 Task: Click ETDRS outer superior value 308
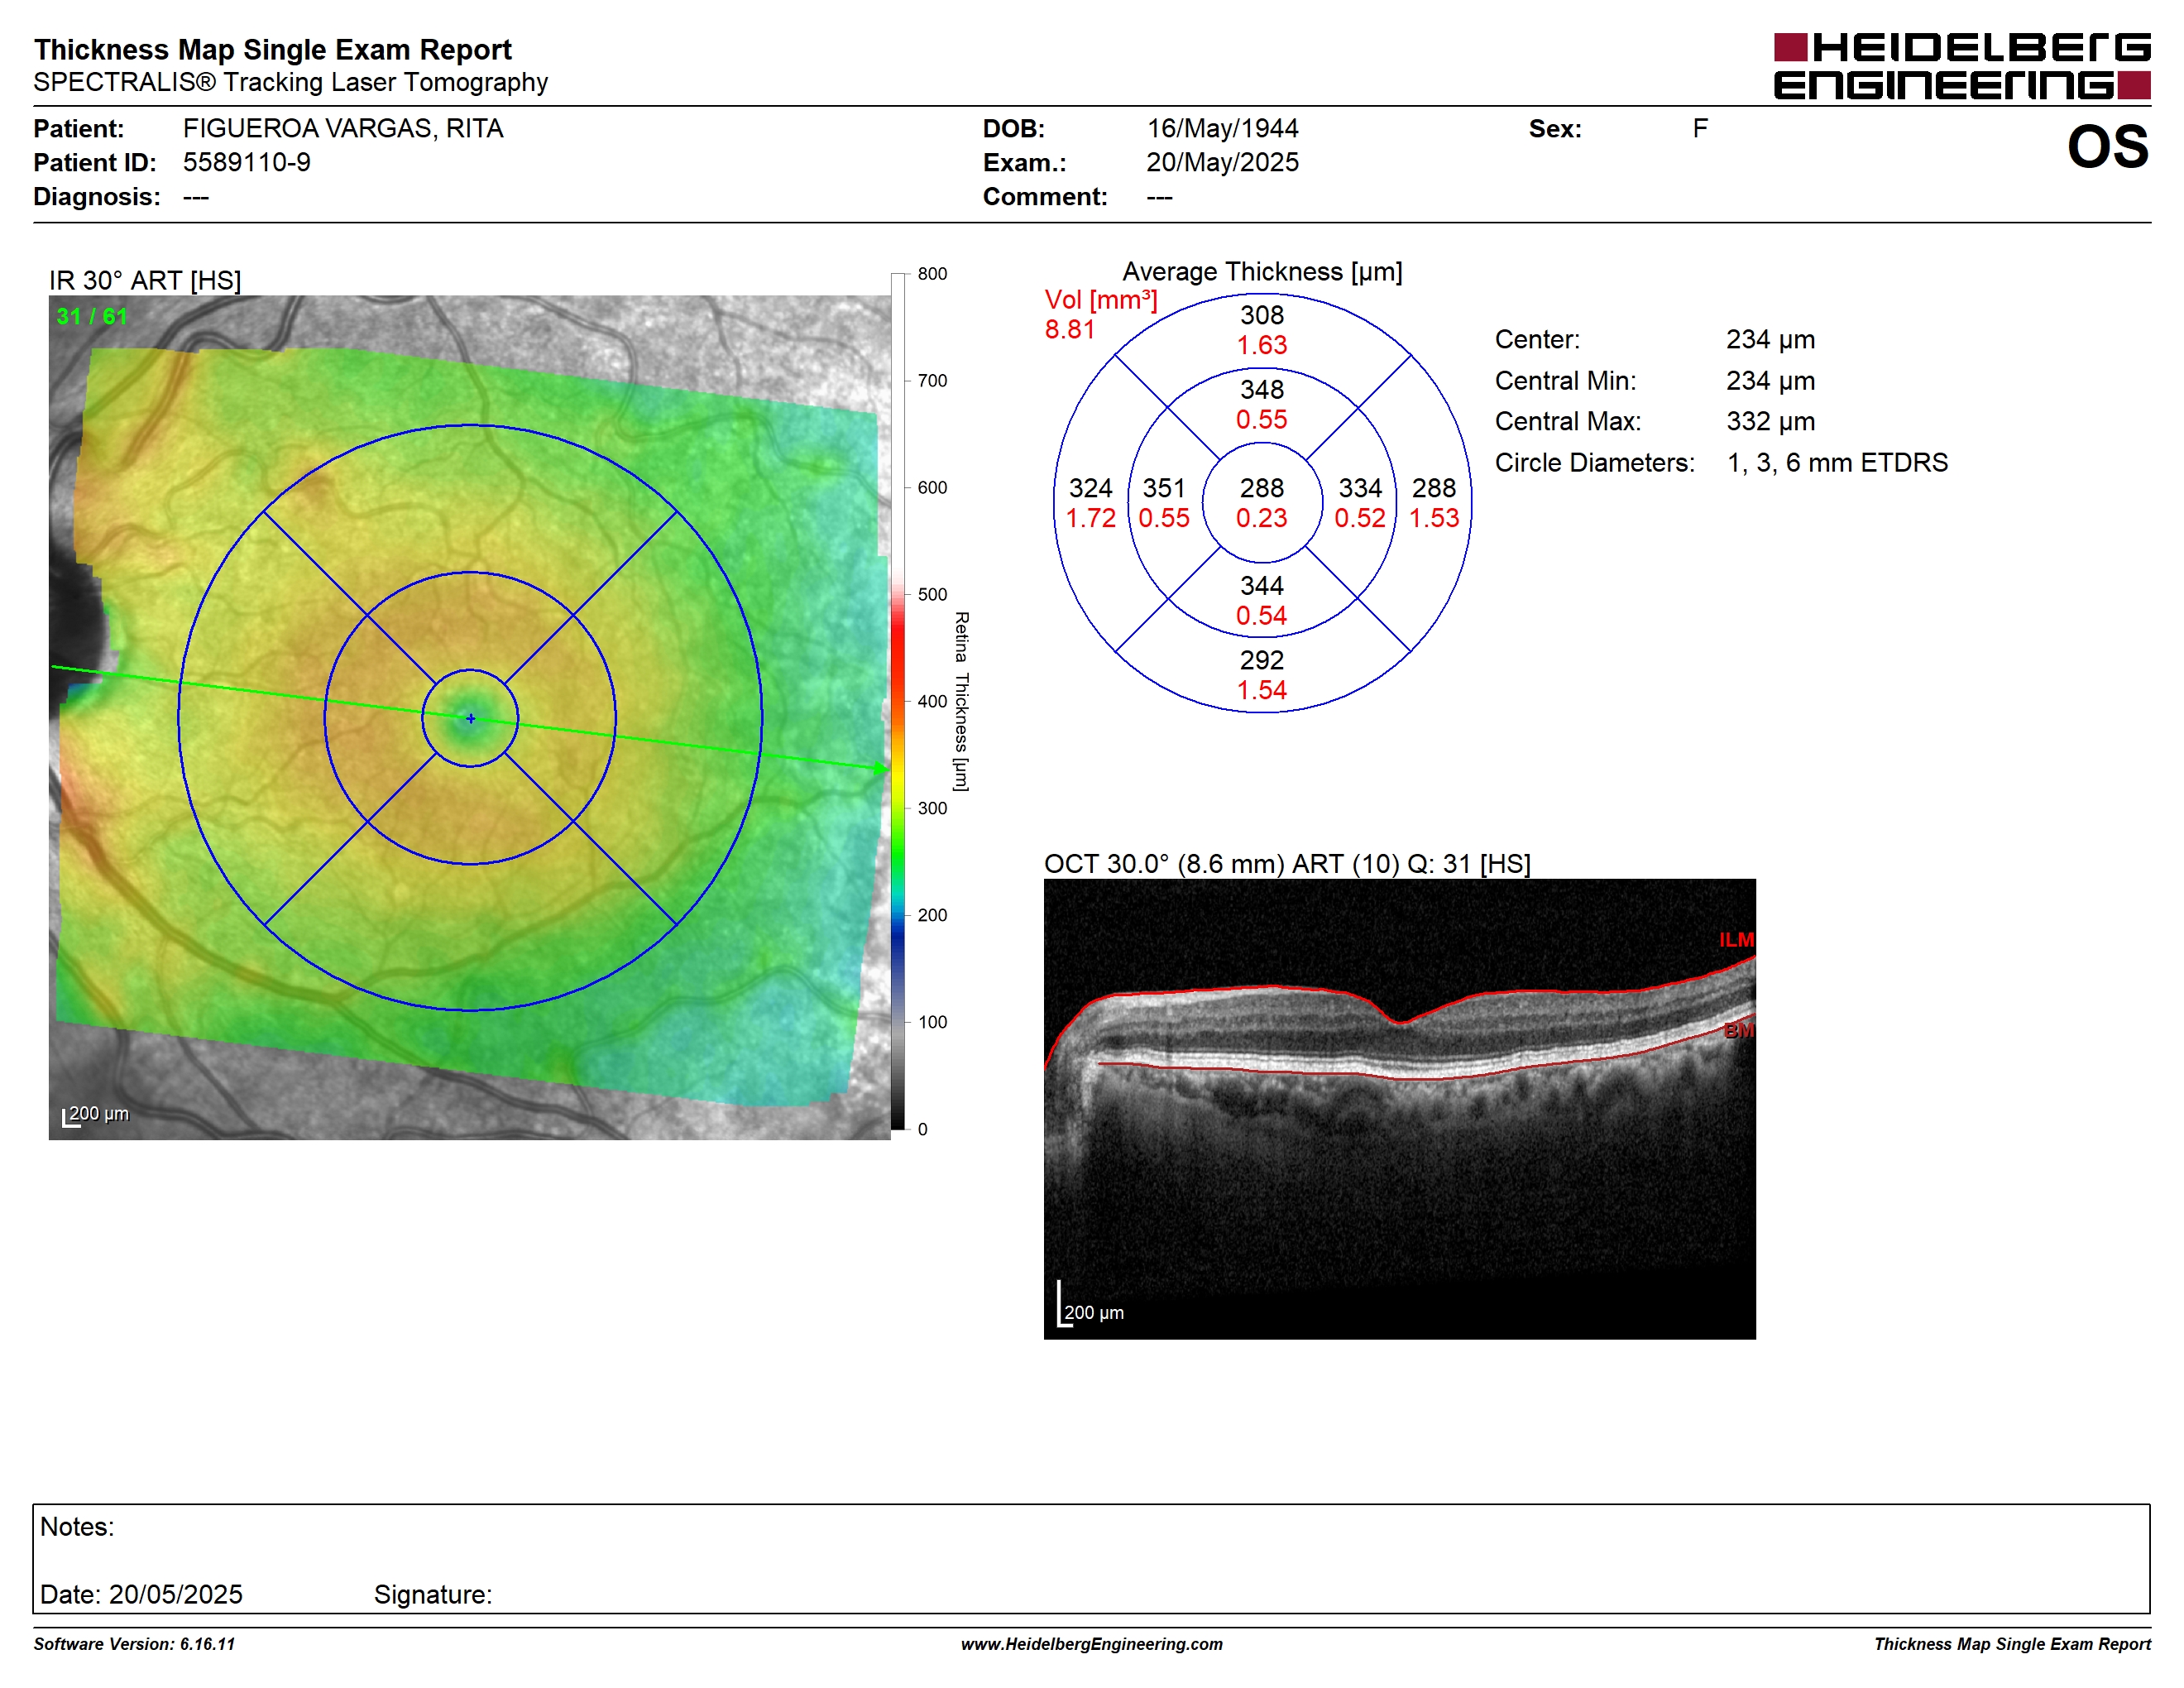1262,315
